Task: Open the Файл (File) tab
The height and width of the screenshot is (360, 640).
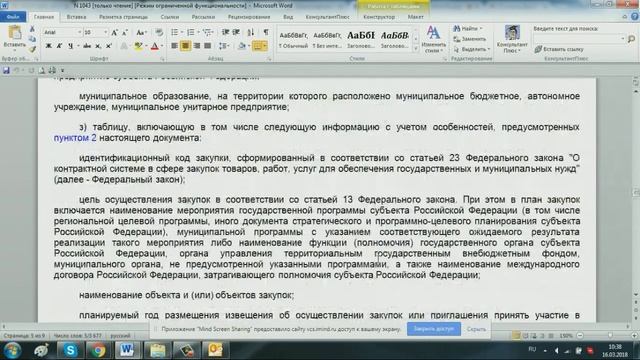Action: [x=13, y=17]
